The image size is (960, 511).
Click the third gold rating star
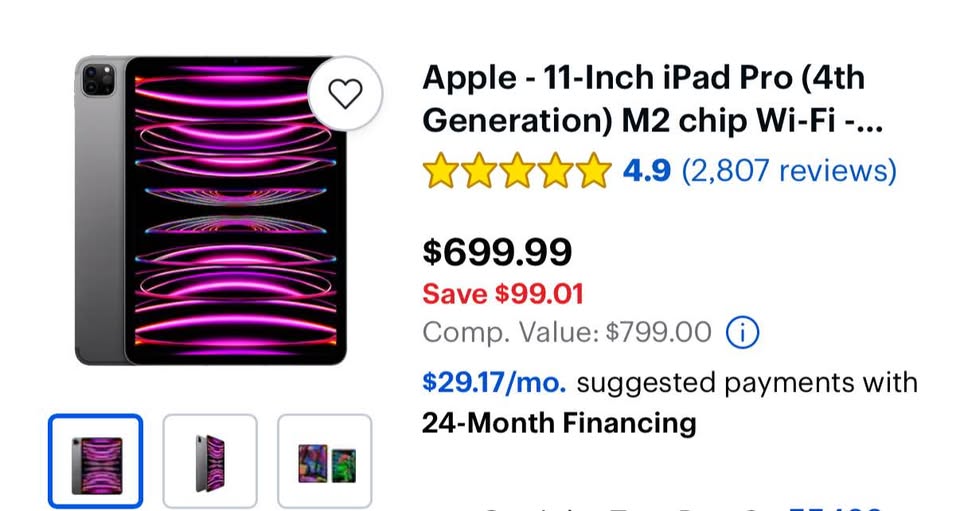(517, 171)
